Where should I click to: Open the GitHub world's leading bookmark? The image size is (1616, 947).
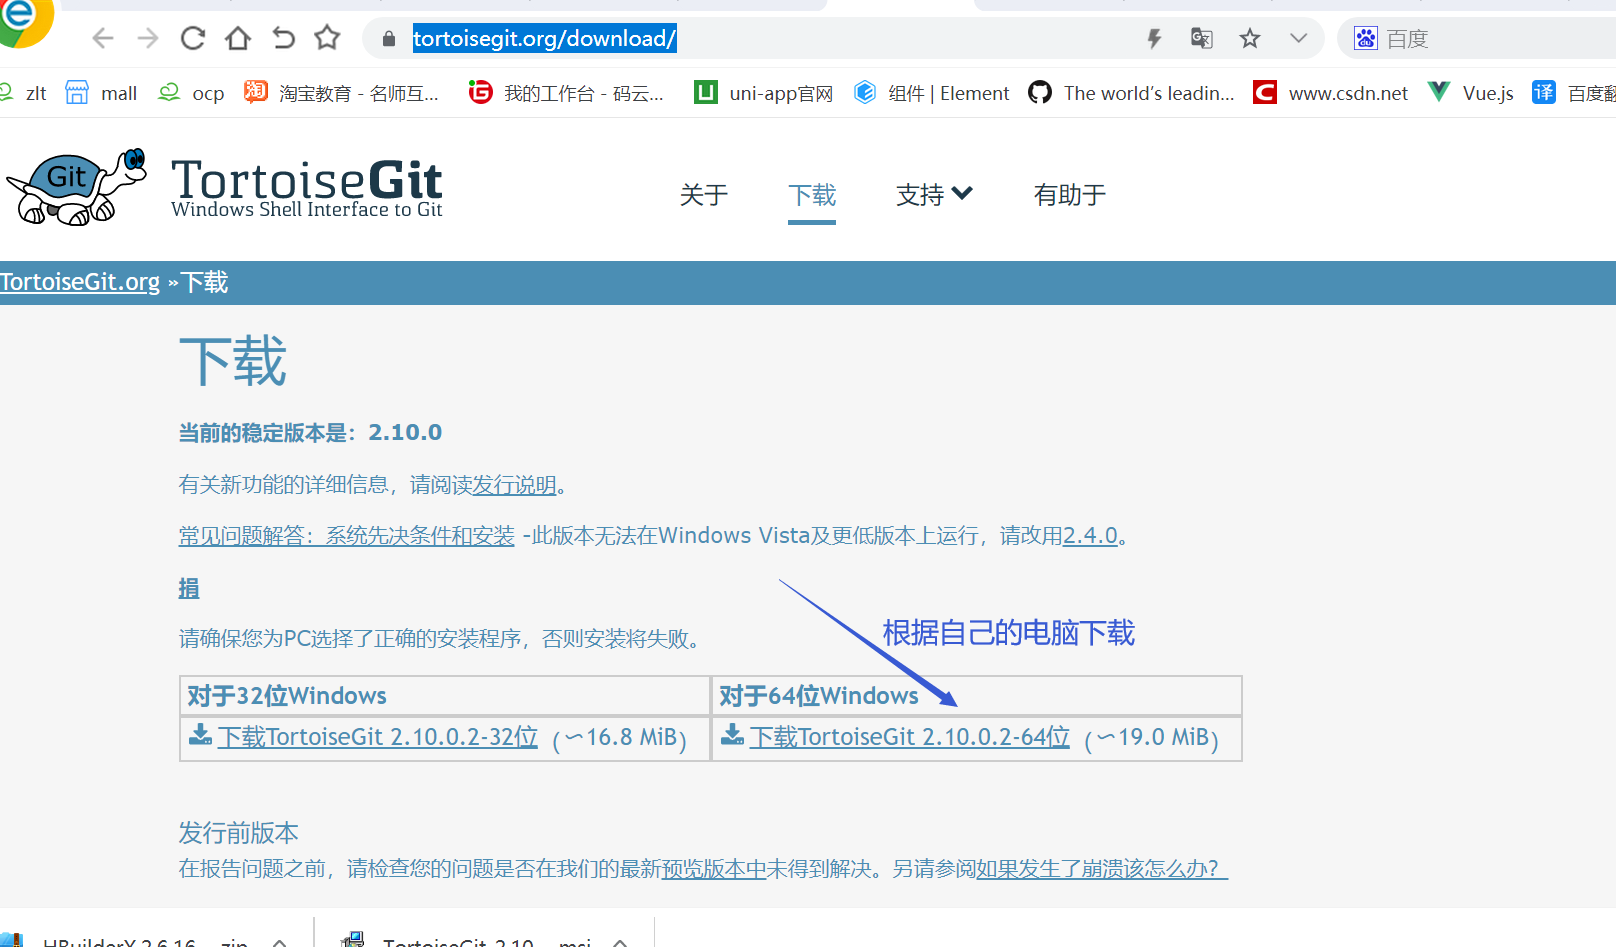point(1132,93)
